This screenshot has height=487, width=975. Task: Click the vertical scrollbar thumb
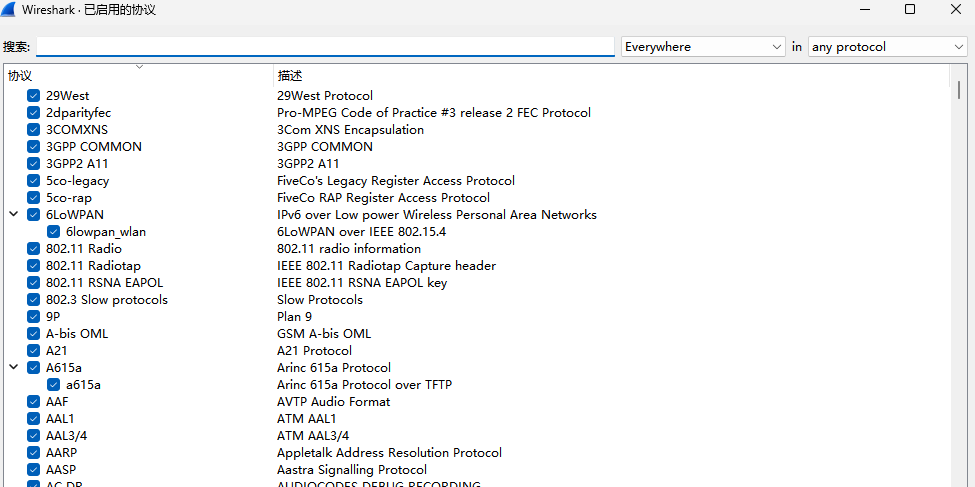tap(959, 90)
